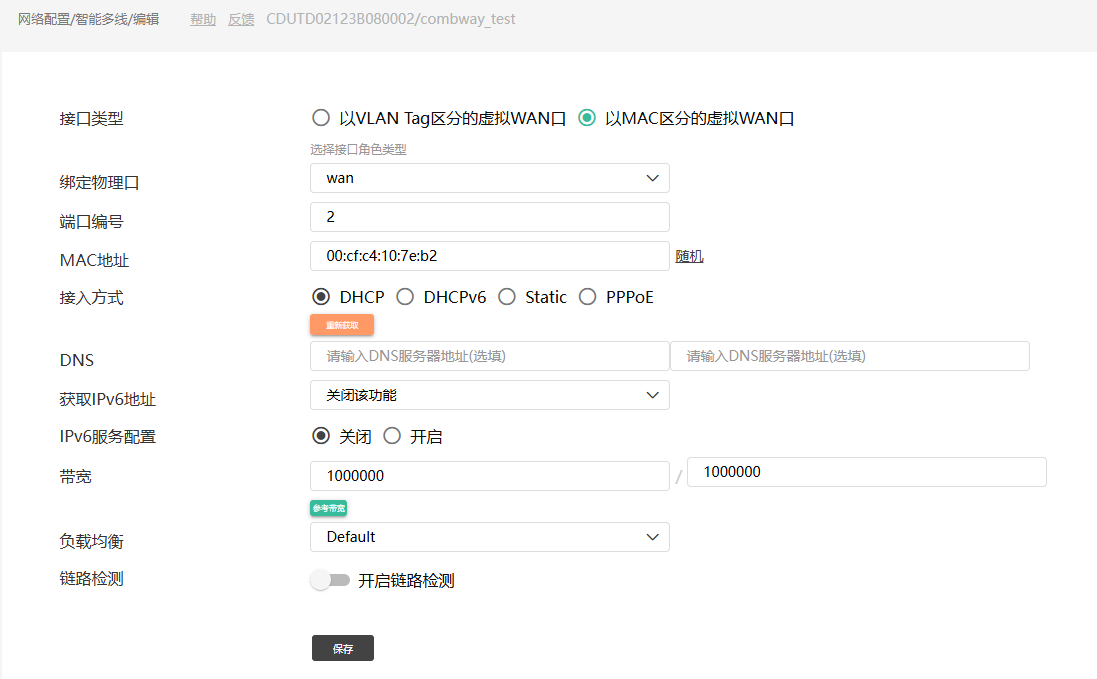Enable the 开启链路检测 toggle switch

point(330,580)
